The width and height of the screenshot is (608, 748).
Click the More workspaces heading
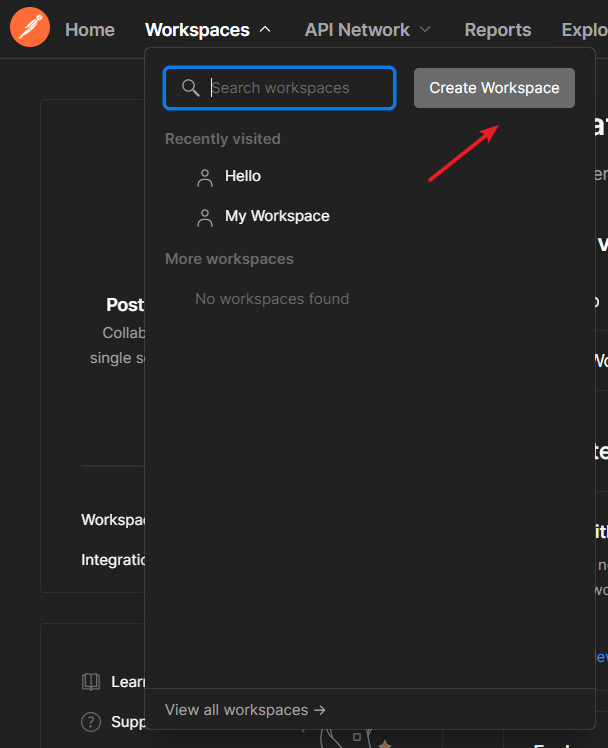[x=229, y=259]
